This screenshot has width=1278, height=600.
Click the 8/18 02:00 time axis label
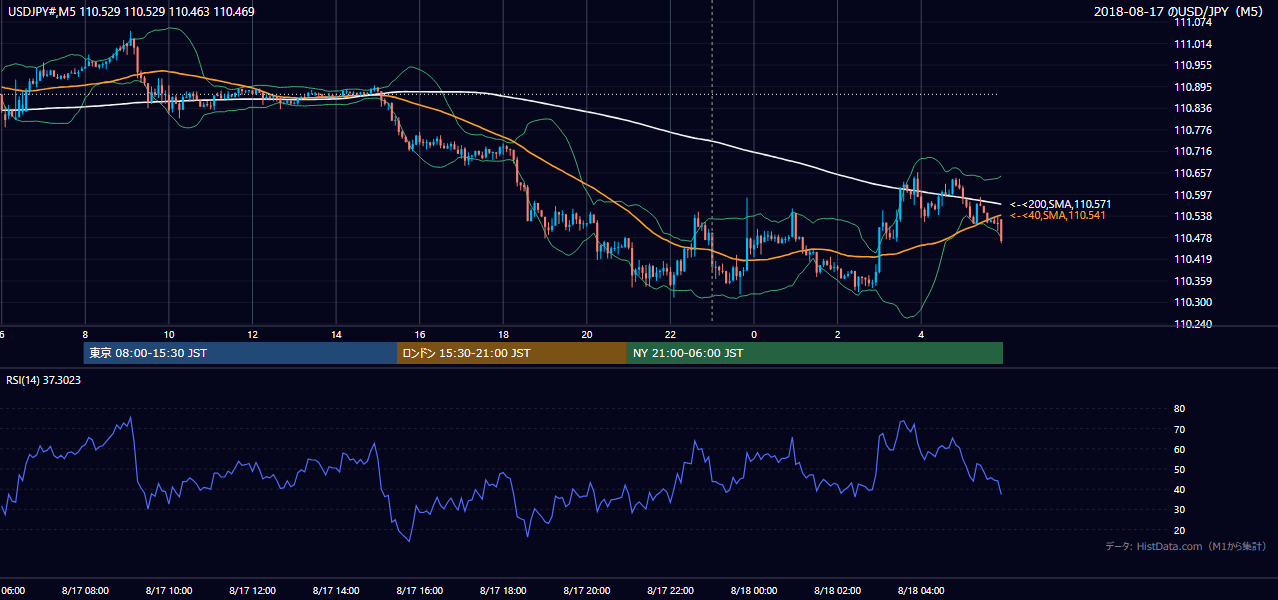pos(837,590)
